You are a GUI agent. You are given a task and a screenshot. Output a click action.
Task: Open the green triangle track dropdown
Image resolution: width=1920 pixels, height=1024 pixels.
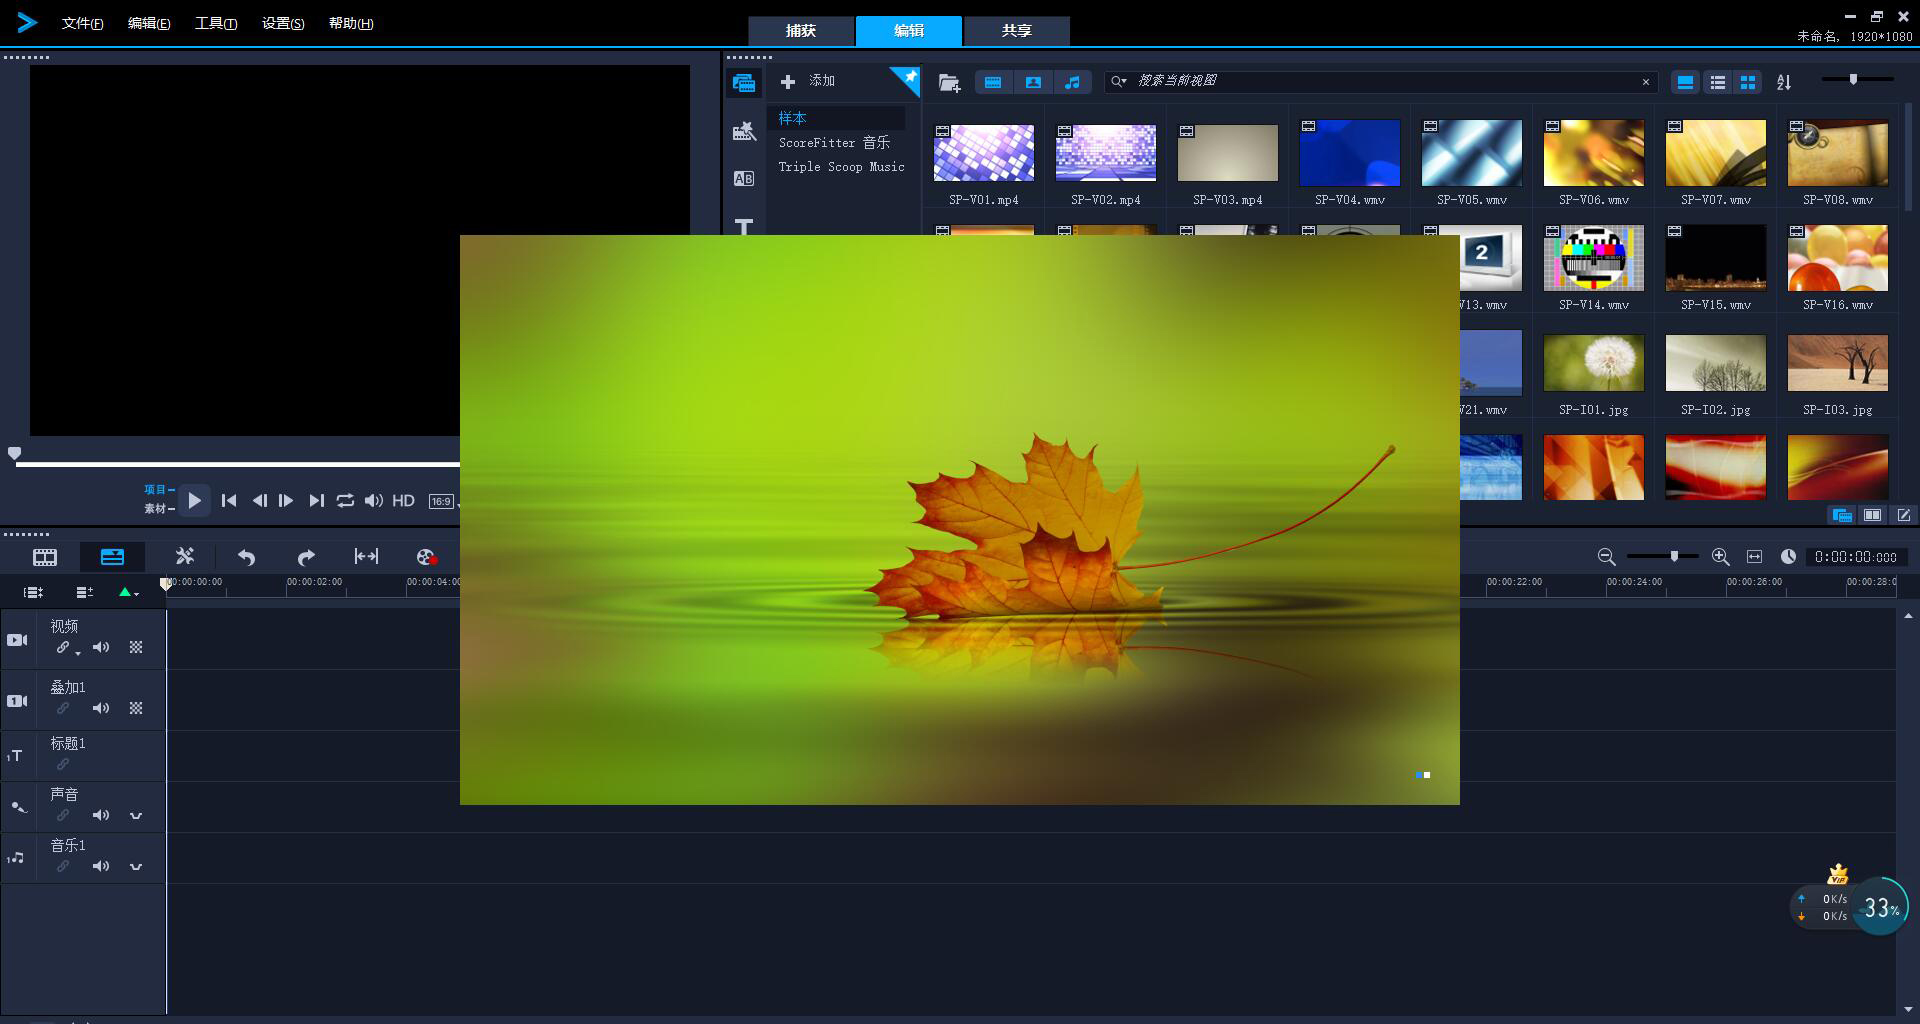click(x=128, y=592)
